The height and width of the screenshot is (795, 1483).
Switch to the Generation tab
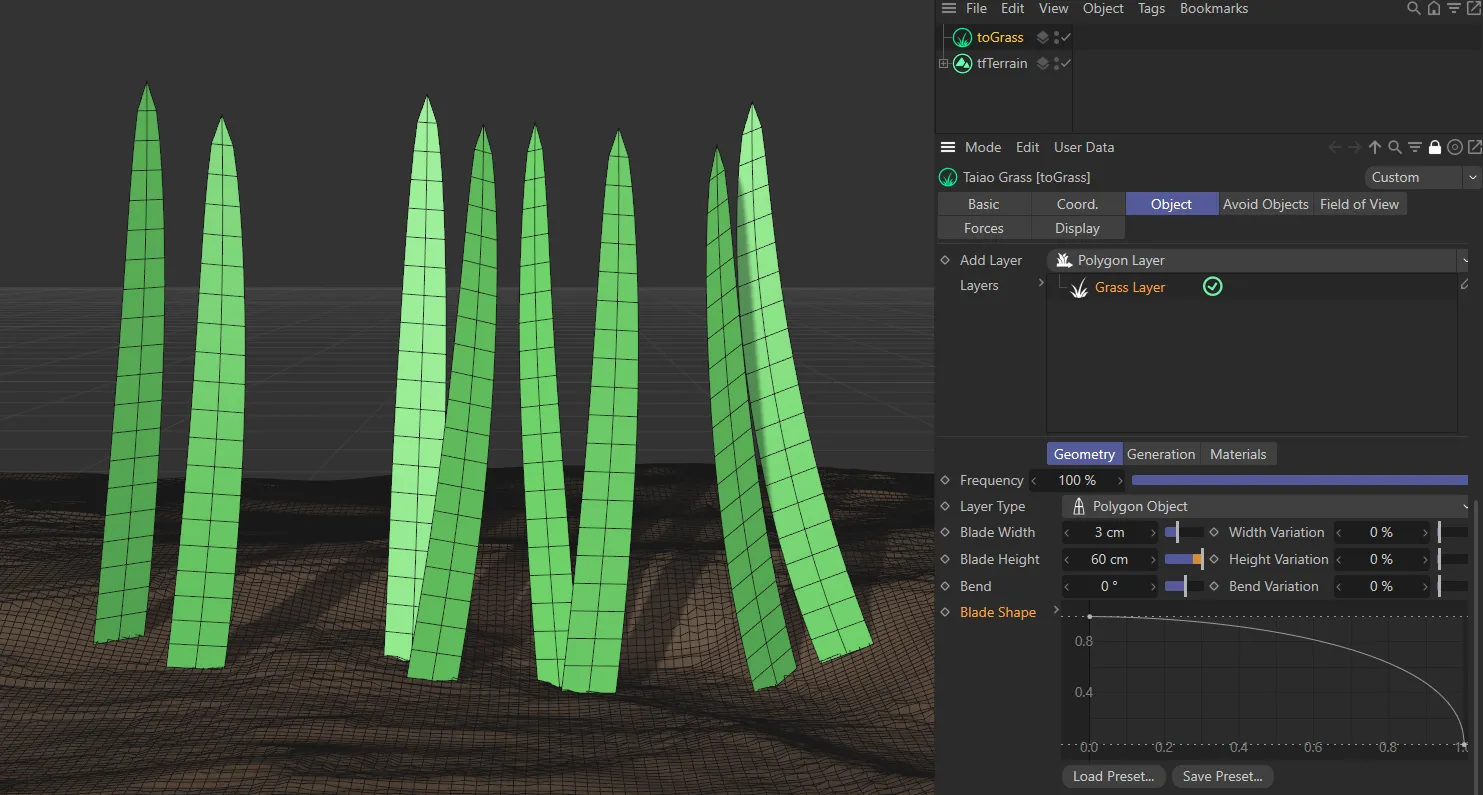pyautogui.click(x=1160, y=453)
